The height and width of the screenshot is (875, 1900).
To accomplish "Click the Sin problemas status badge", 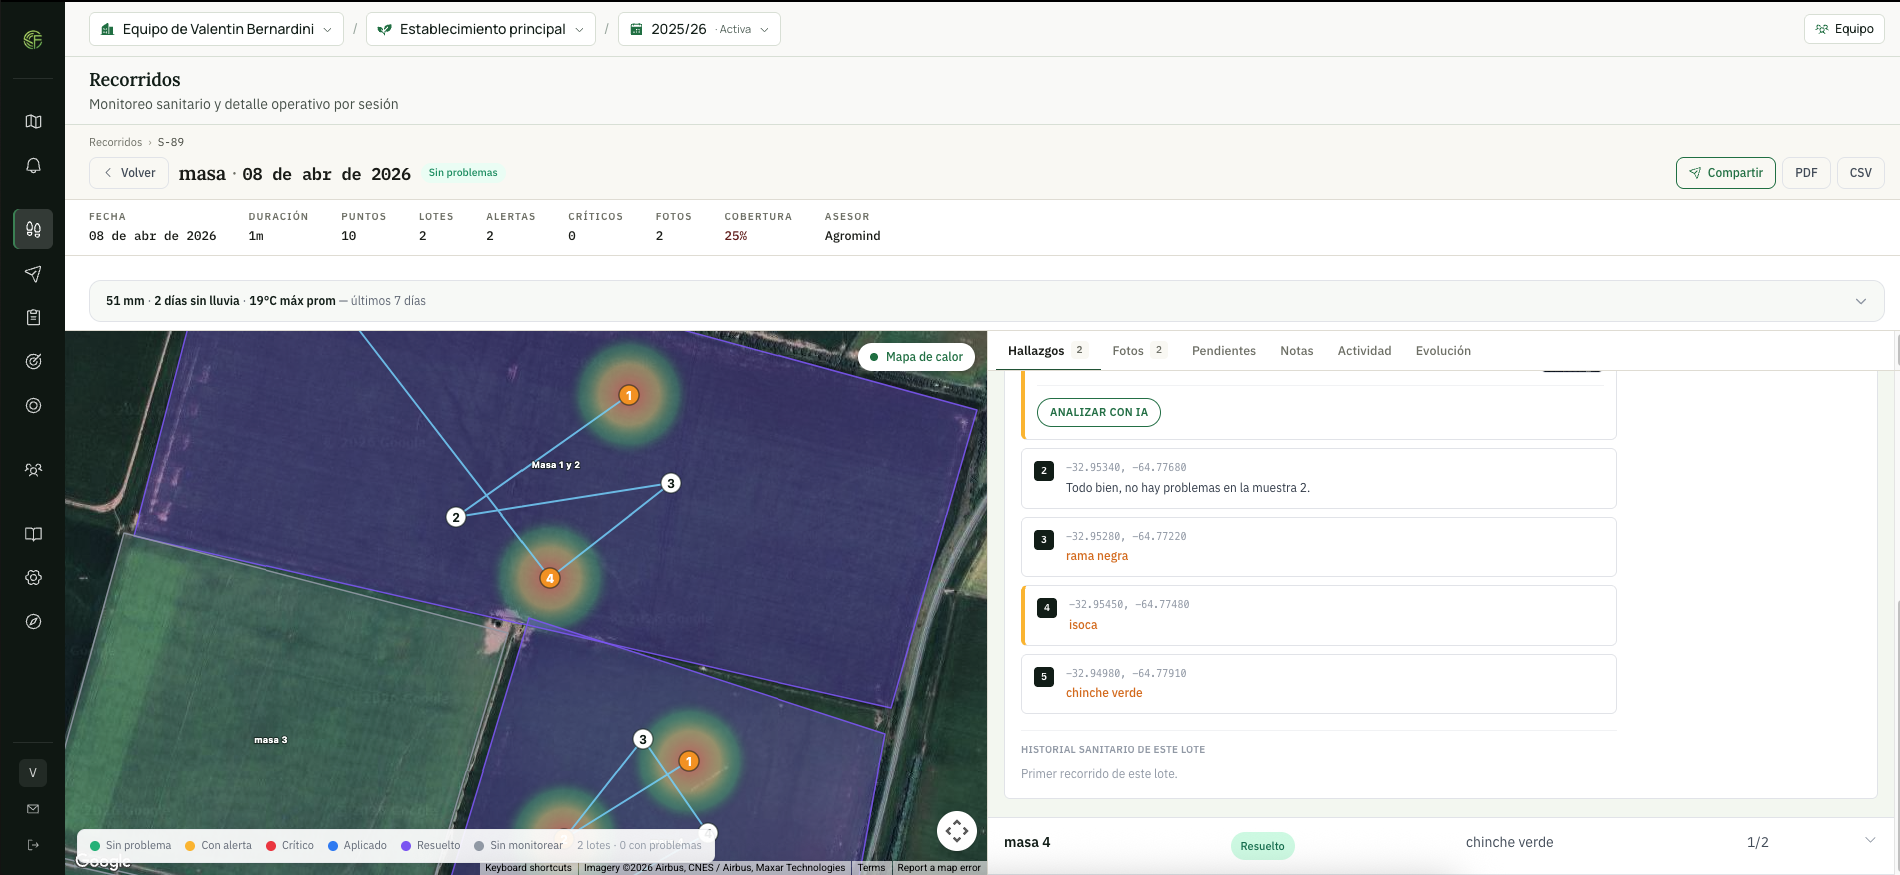I will [463, 173].
